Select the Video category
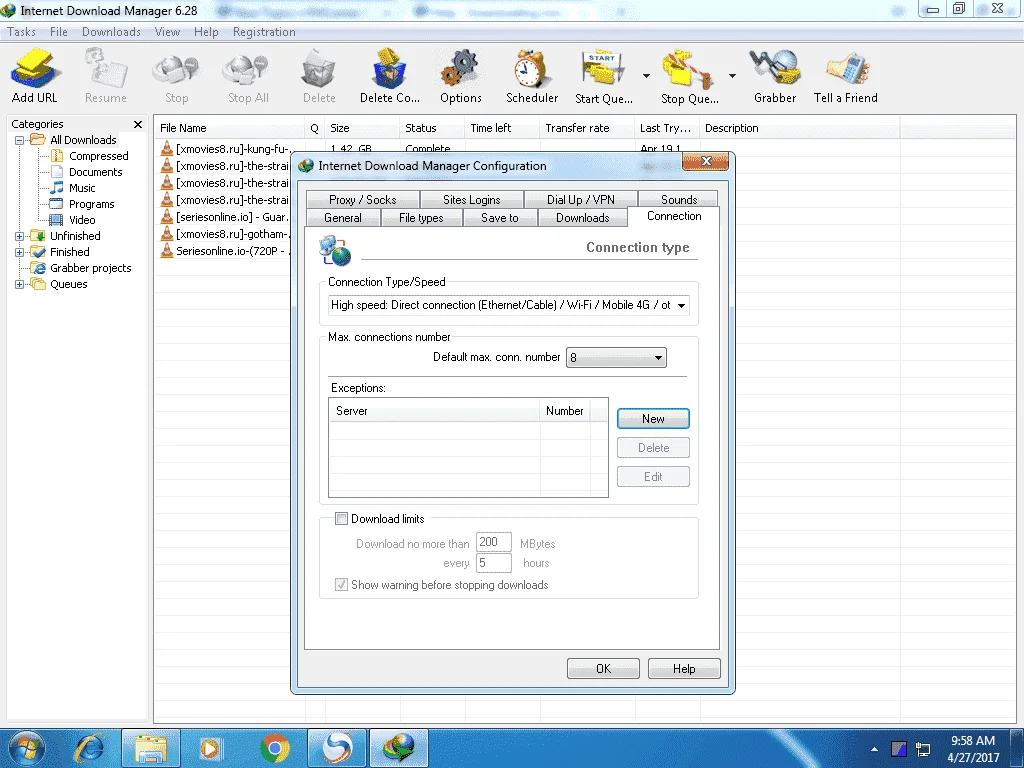1024x768 pixels. pos(82,220)
